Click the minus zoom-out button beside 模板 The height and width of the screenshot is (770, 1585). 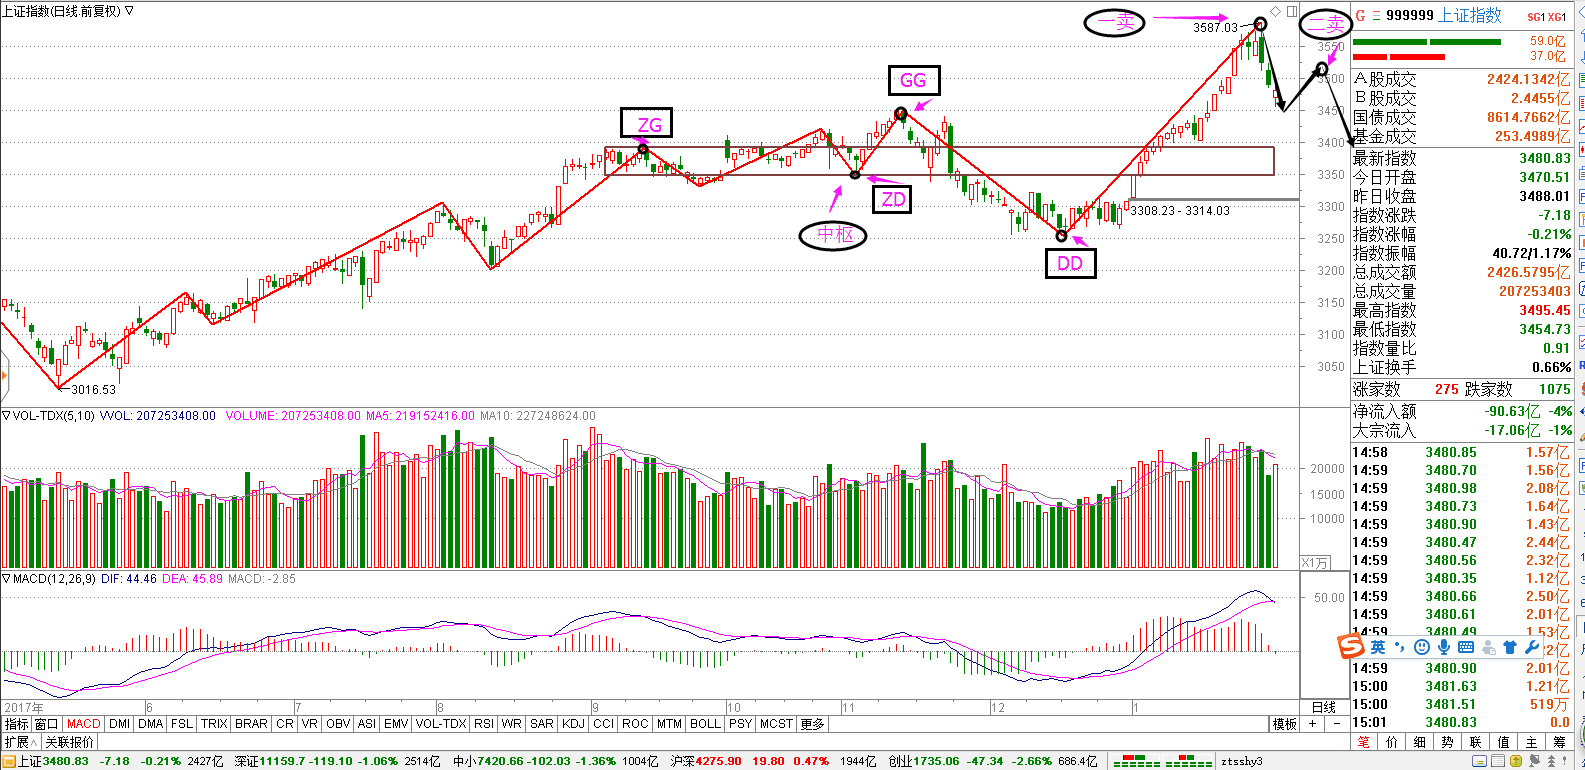point(1335,724)
